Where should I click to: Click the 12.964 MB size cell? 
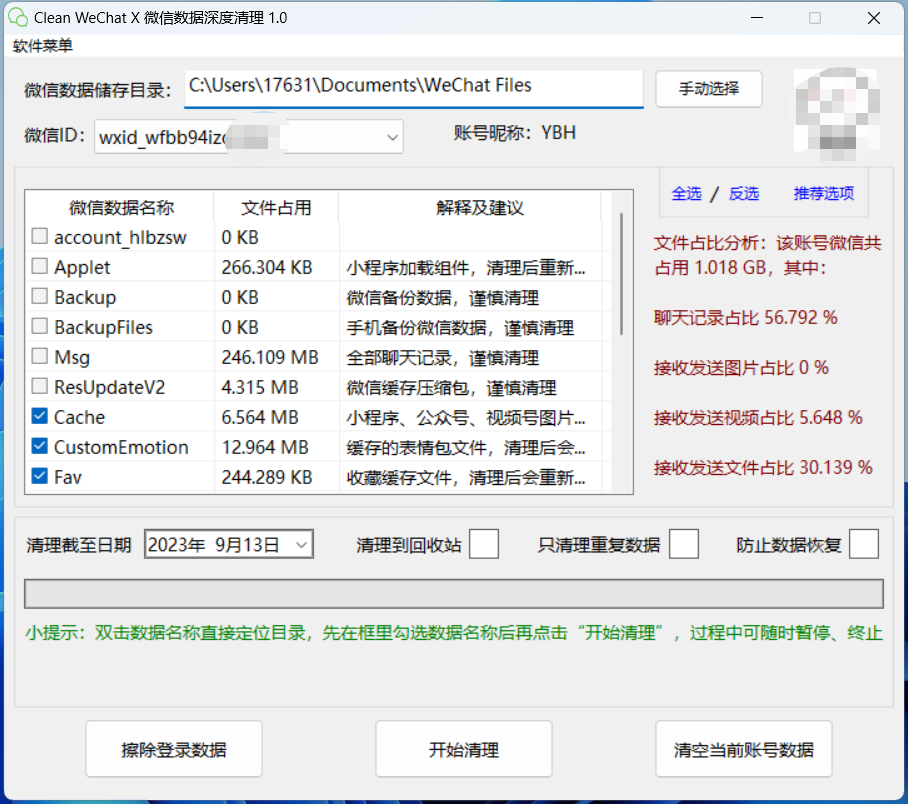click(x=265, y=447)
